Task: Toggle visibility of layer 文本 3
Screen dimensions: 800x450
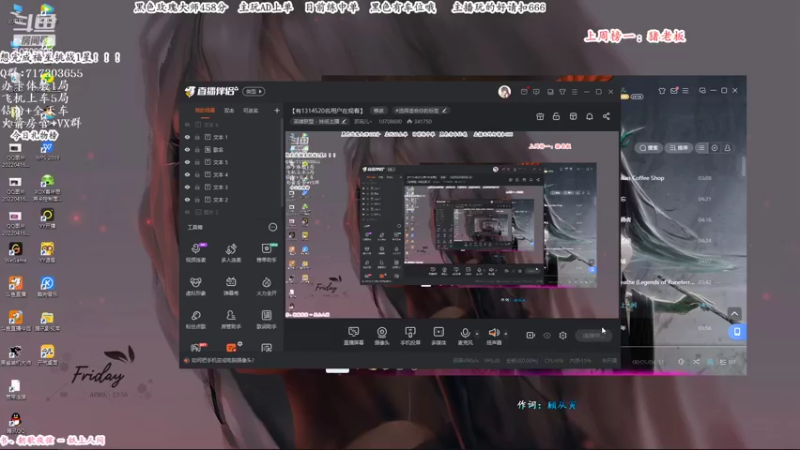Action: (187, 187)
